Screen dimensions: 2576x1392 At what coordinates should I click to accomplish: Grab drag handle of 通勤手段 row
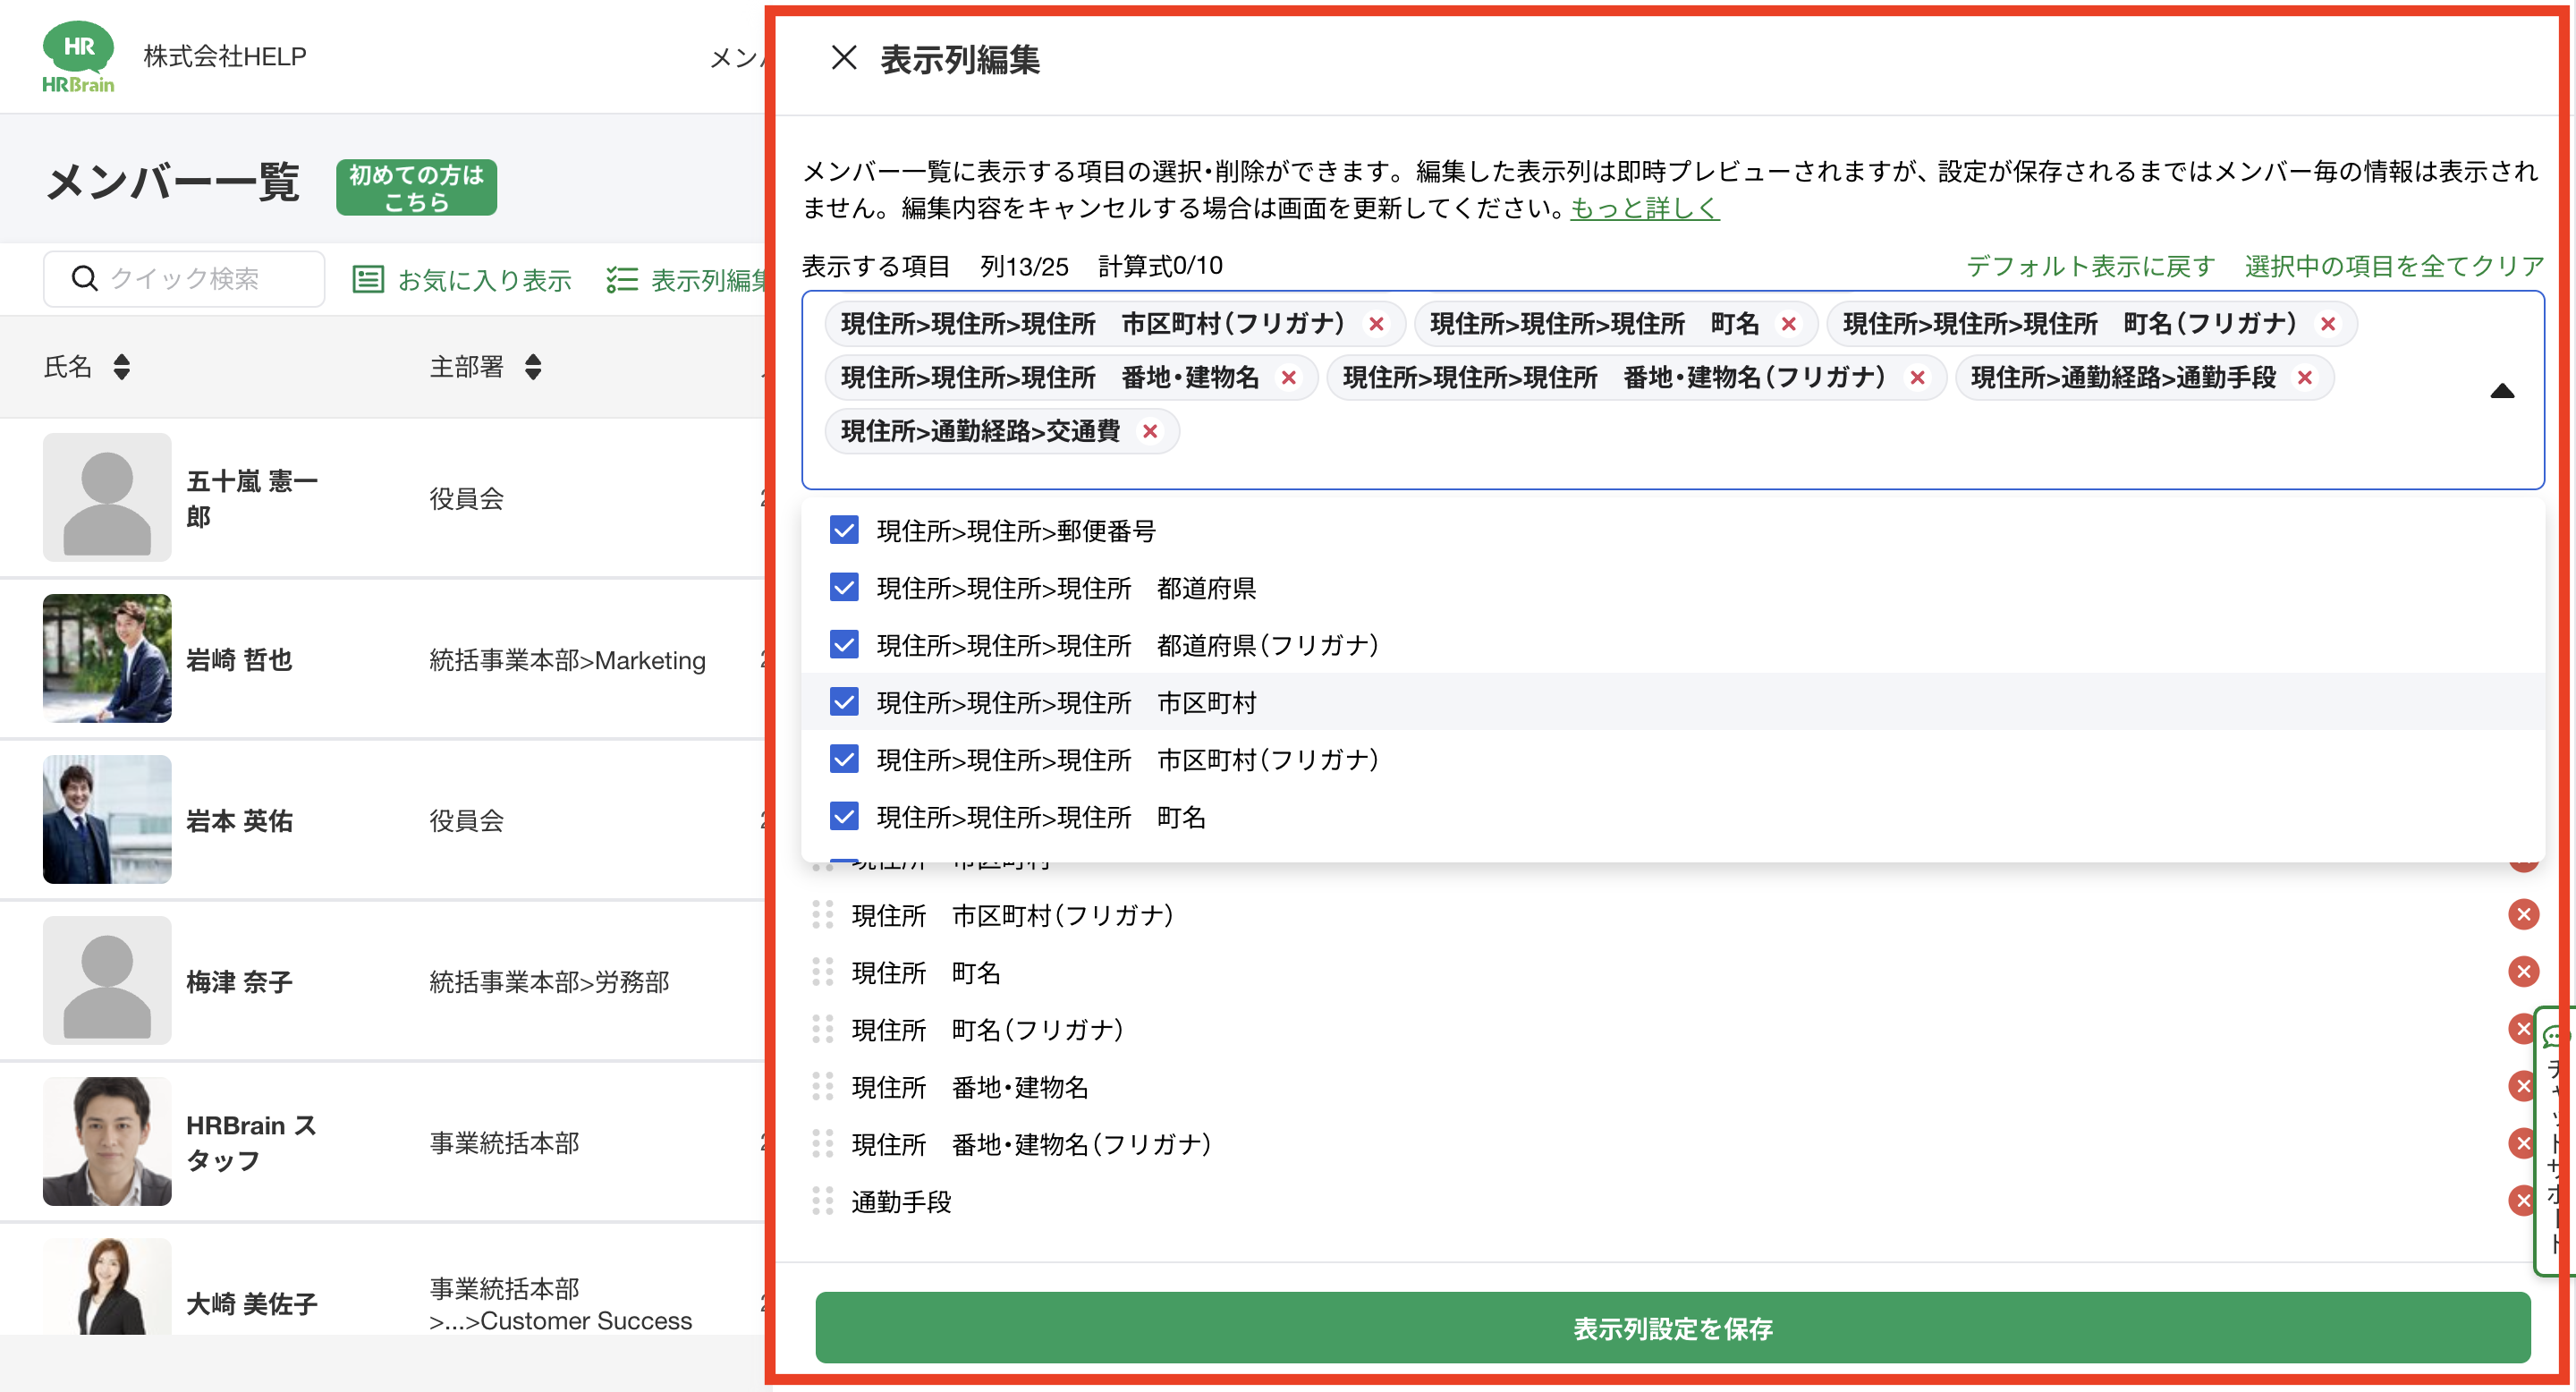pyautogui.click(x=823, y=1201)
